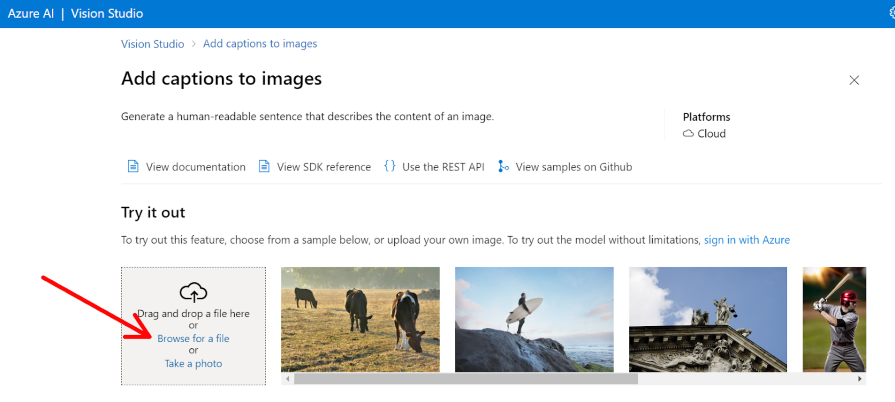Click the cloud upload icon
This screenshot has width=895, height=402.
point(193,292)
